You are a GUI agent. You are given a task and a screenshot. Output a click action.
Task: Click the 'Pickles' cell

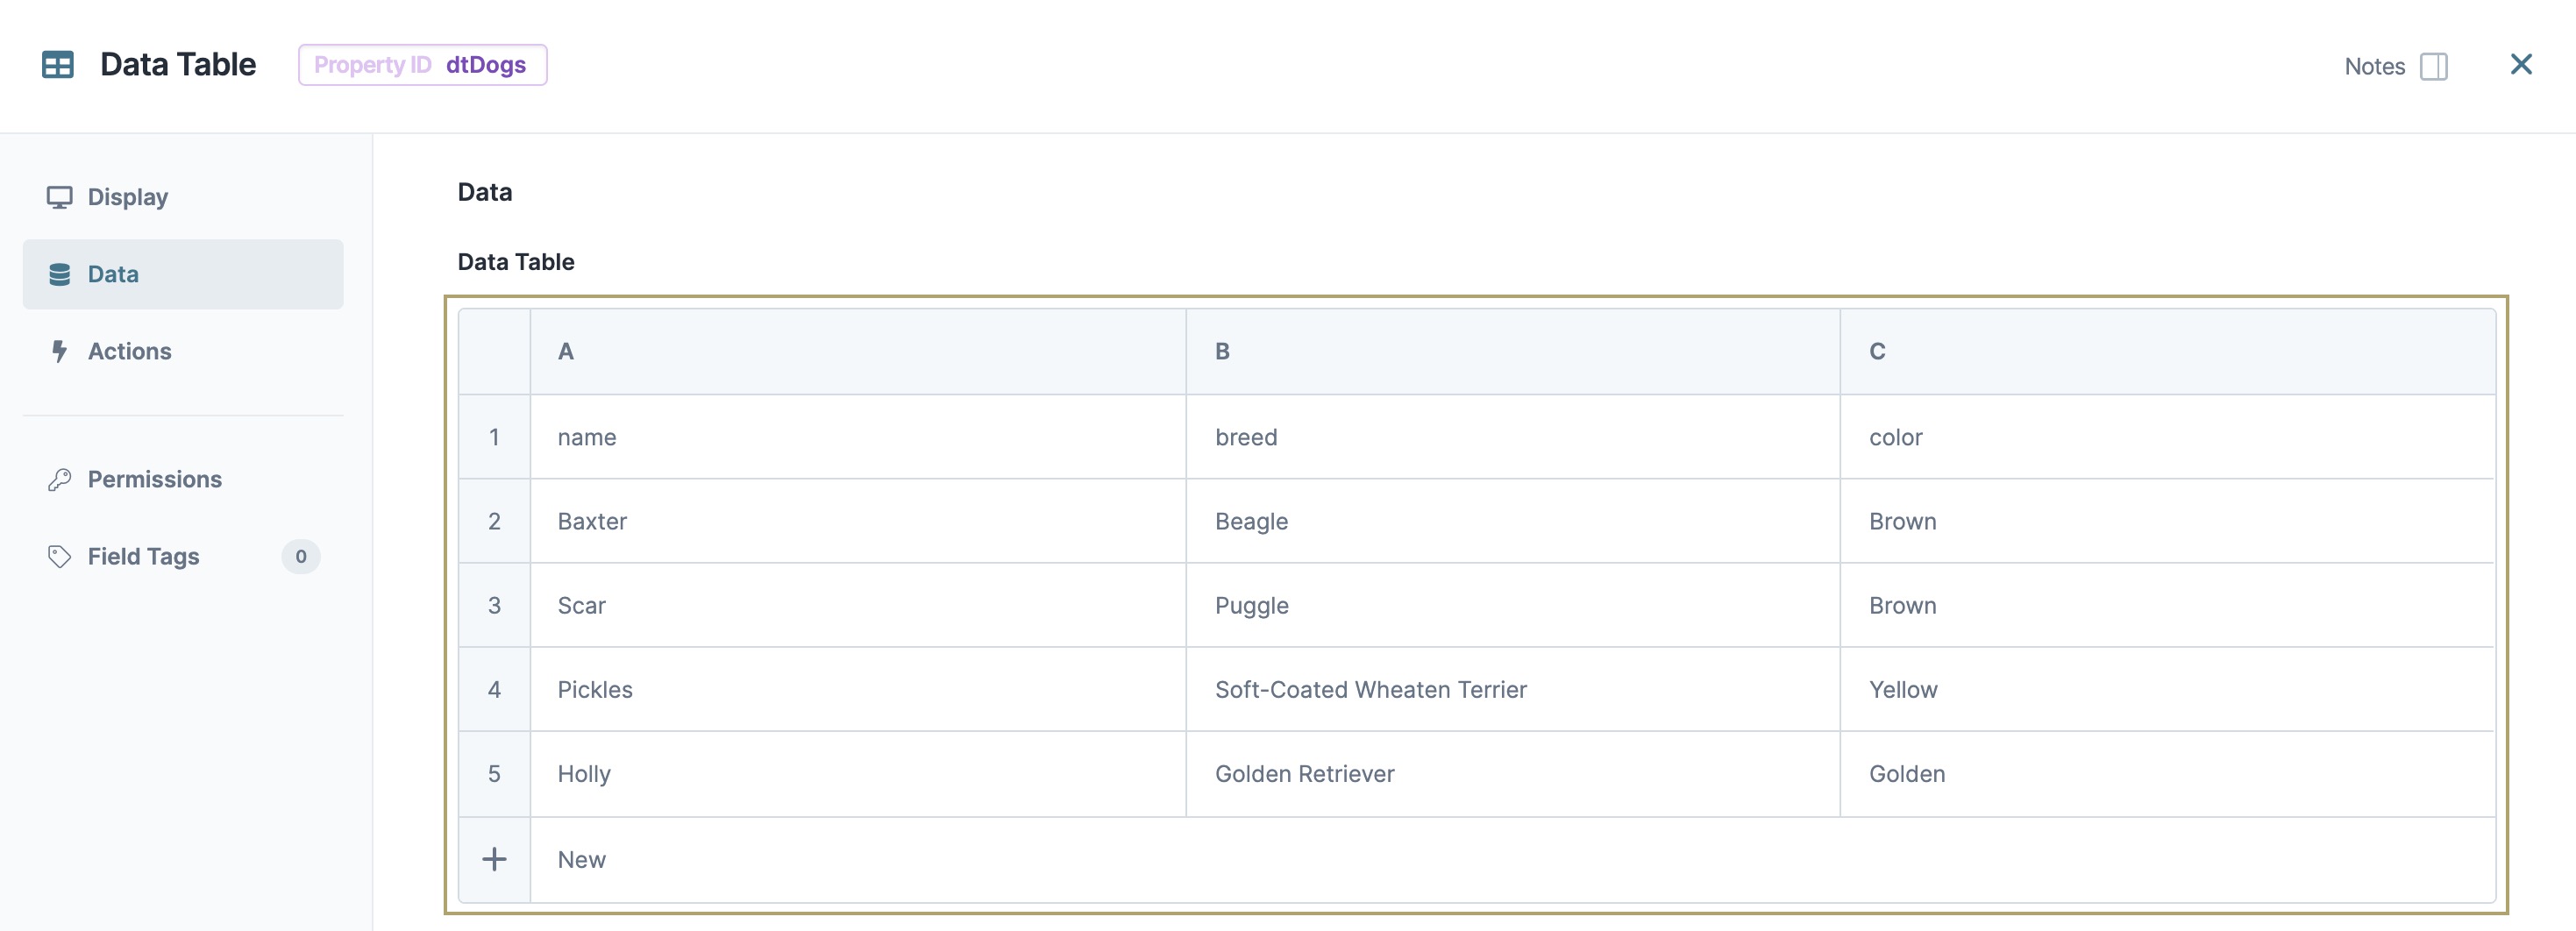pyautogui.click(x=857, y=689)
